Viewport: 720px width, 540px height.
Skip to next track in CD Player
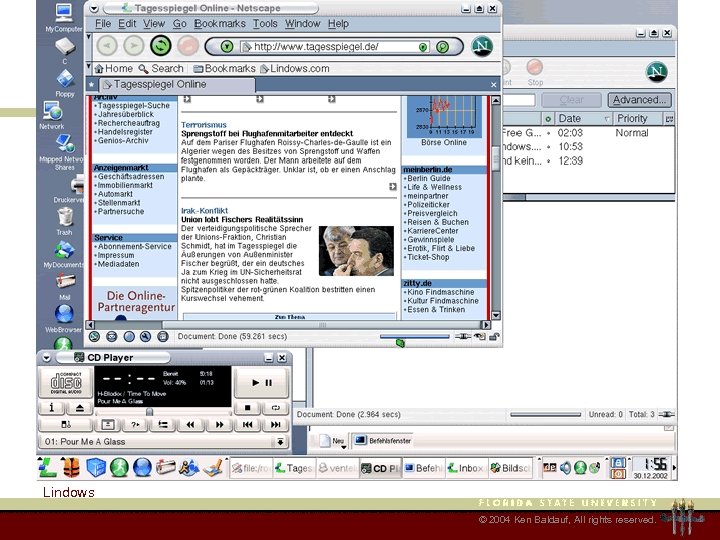click(276, 425)
